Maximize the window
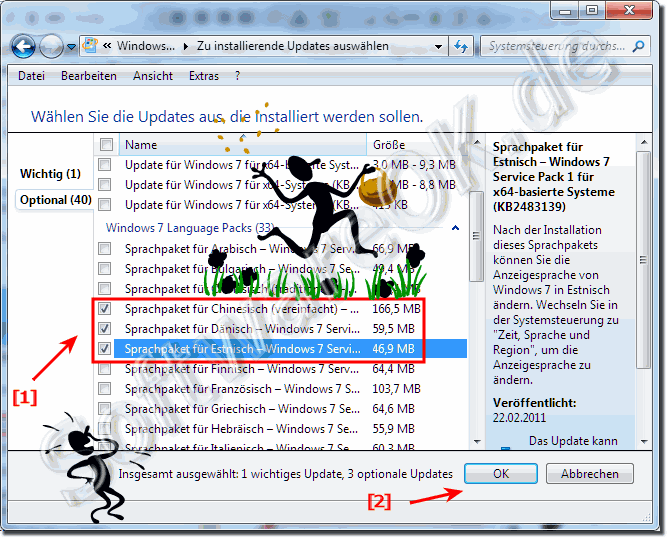The image size is (667, 538). [592, 11]
